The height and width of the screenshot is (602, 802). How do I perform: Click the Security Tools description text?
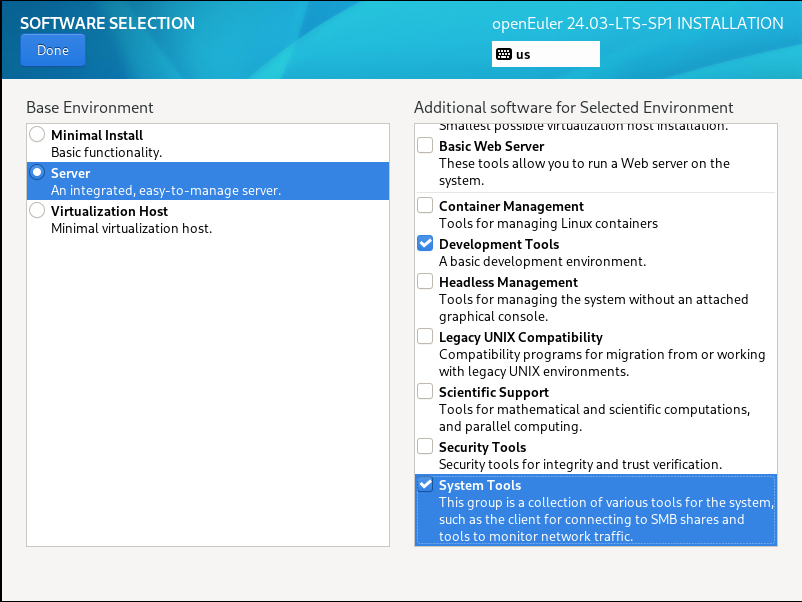pyautogui.click(x=580, y=464)
